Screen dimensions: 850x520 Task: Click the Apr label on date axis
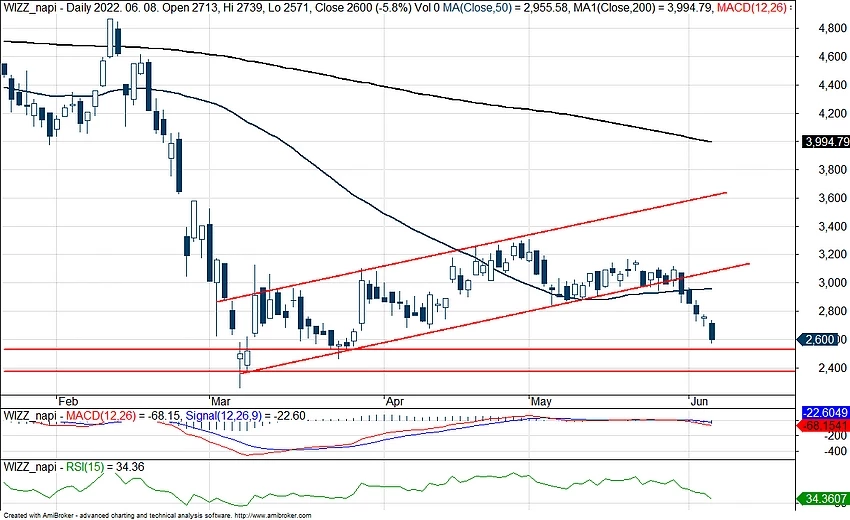point(395,401)
